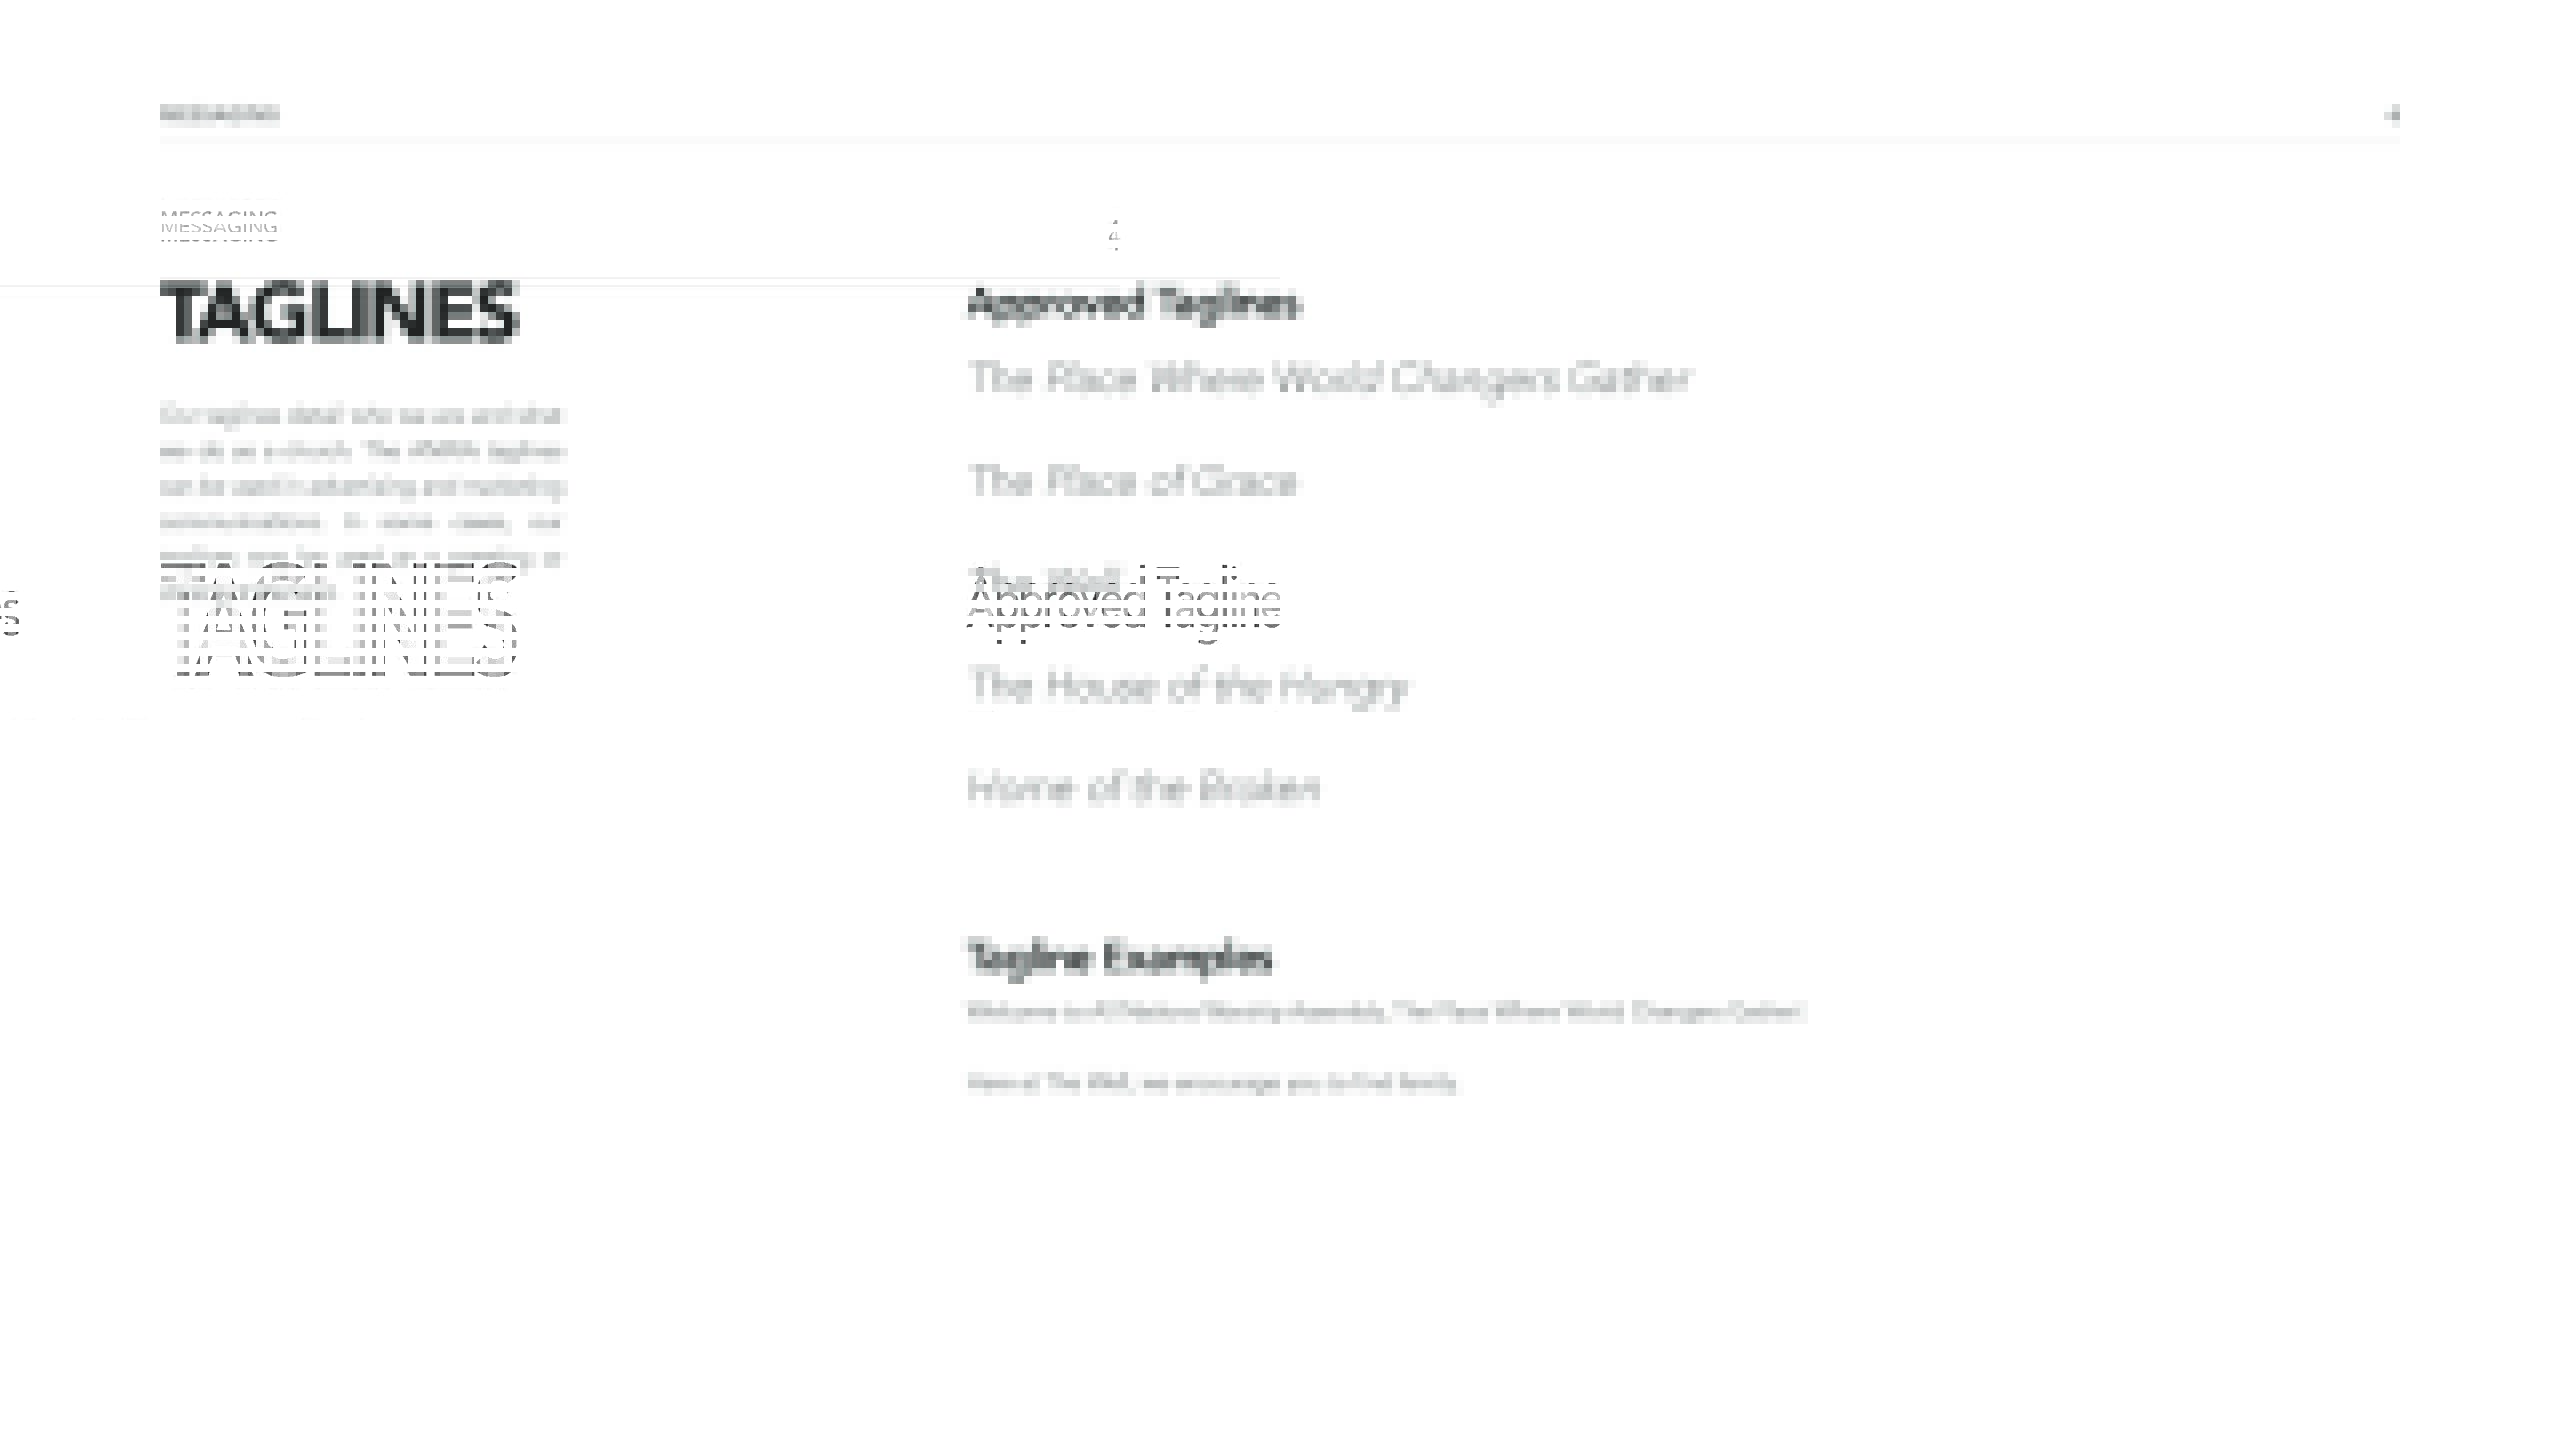Screen dimensions: 2560x1440
Task: Select 'The House of the Hungry' tagline
Action: pyautogui.click(x=1189, y=684)
